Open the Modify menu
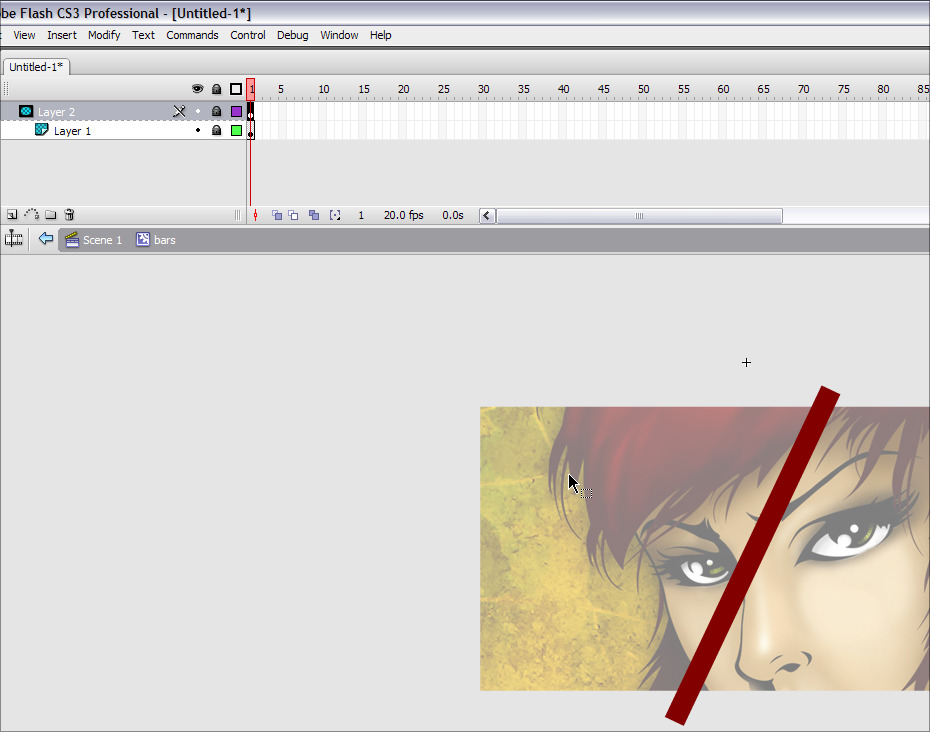This screenshot has width=930, height=732. pos(104,35)
